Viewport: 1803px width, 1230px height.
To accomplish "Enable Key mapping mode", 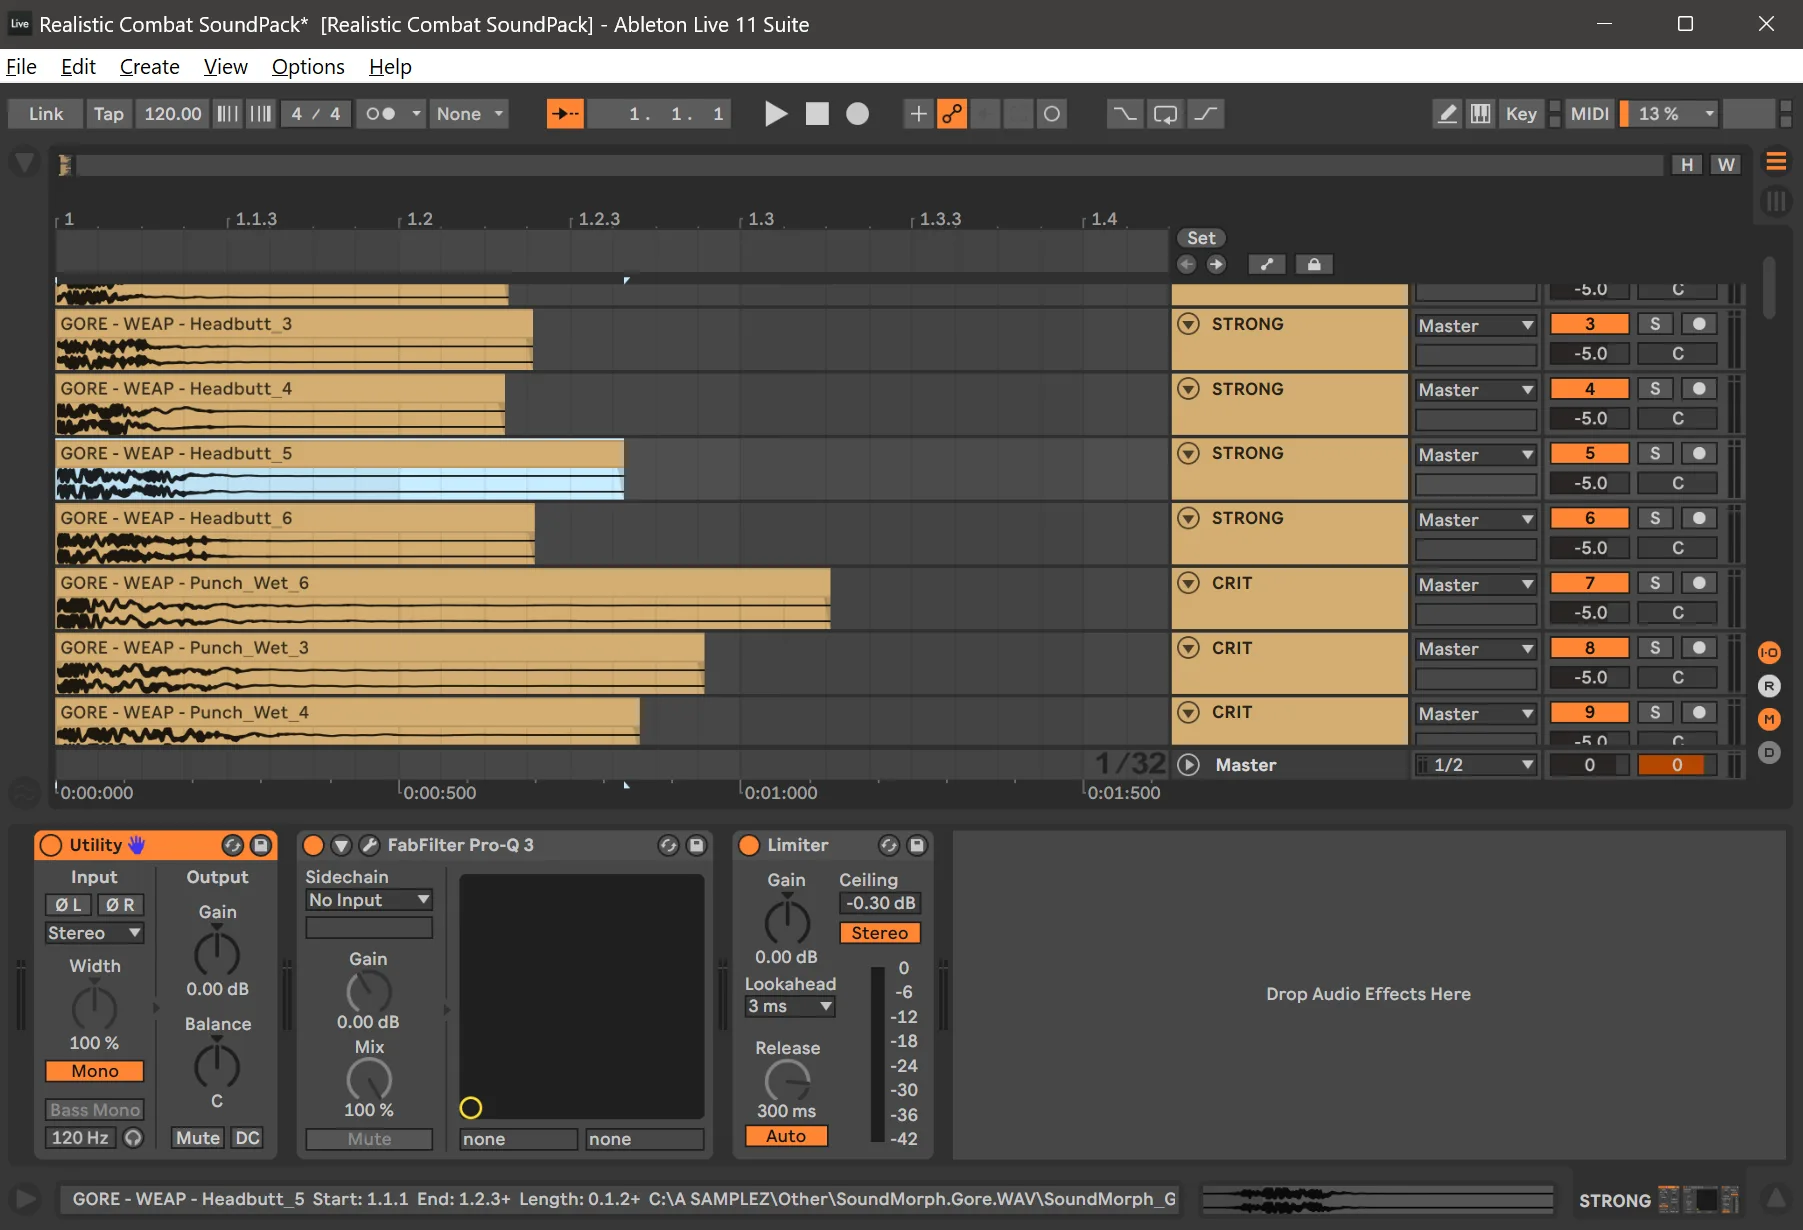I will pyautogui.click(x=1519, y=113).
